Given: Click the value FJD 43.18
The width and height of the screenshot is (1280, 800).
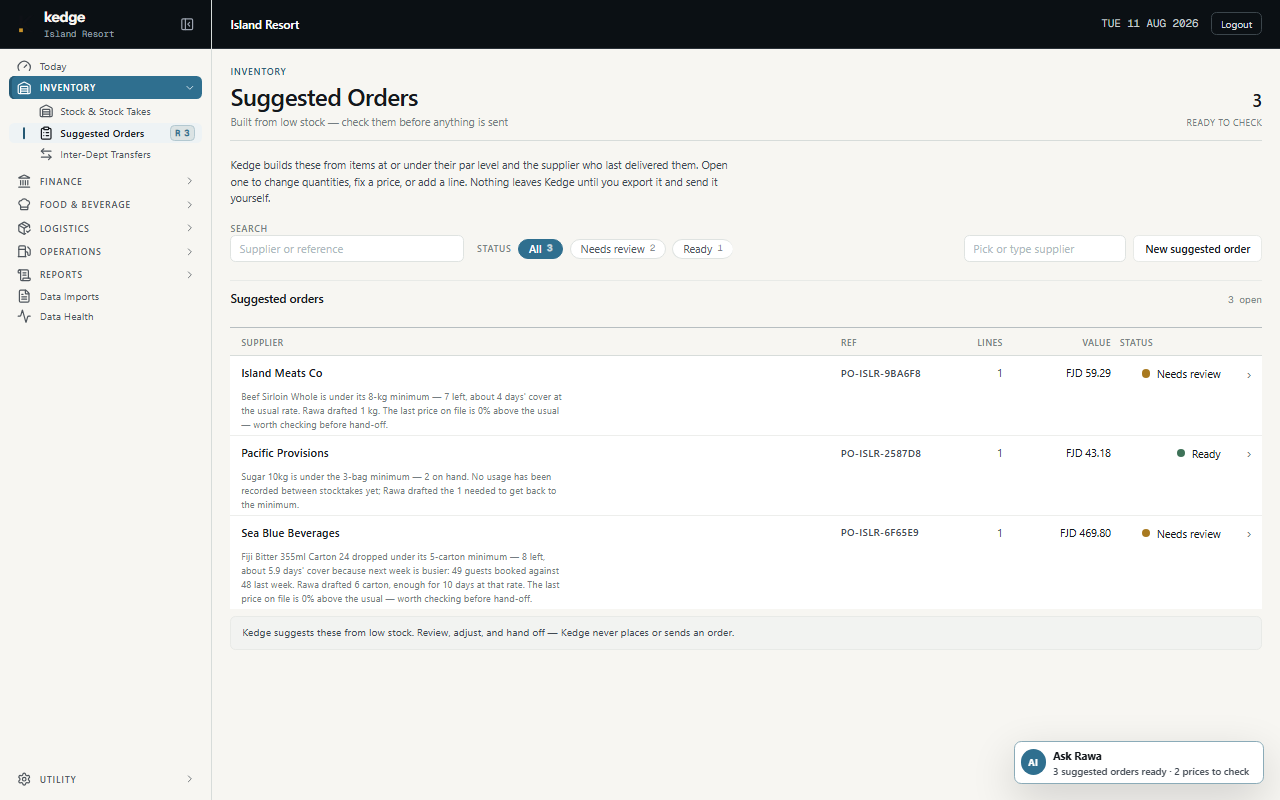Looking at the screenshot, I should [x=1088, y=453].
